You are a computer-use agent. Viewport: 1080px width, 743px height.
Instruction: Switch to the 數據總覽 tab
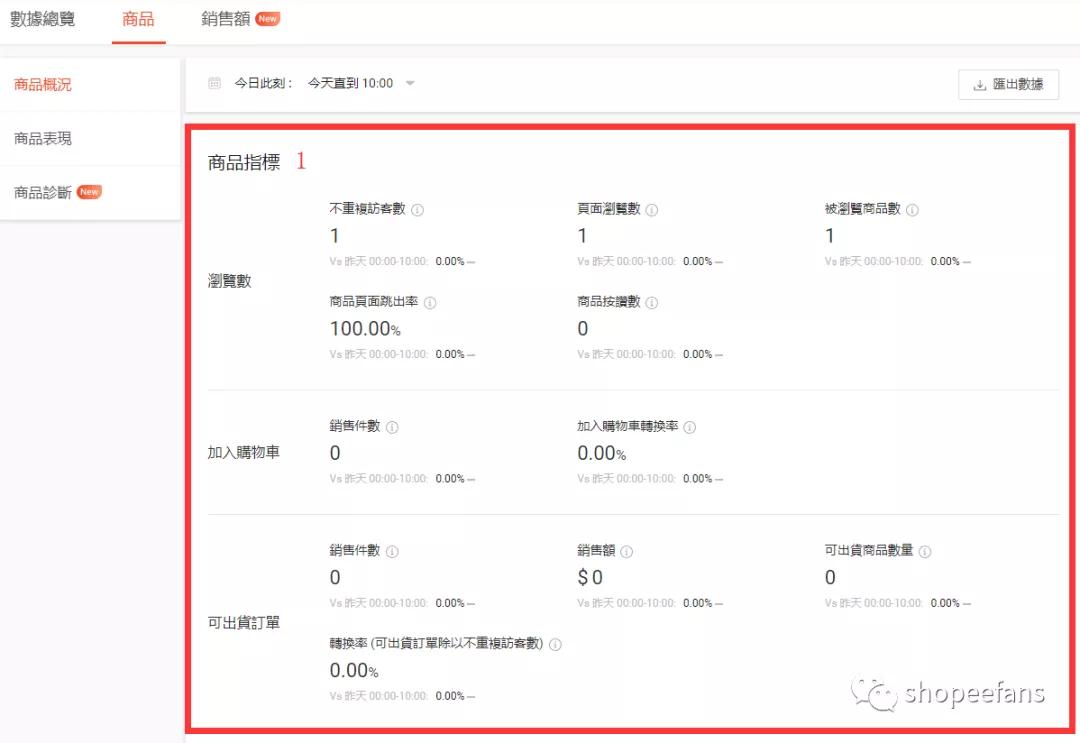41,18
